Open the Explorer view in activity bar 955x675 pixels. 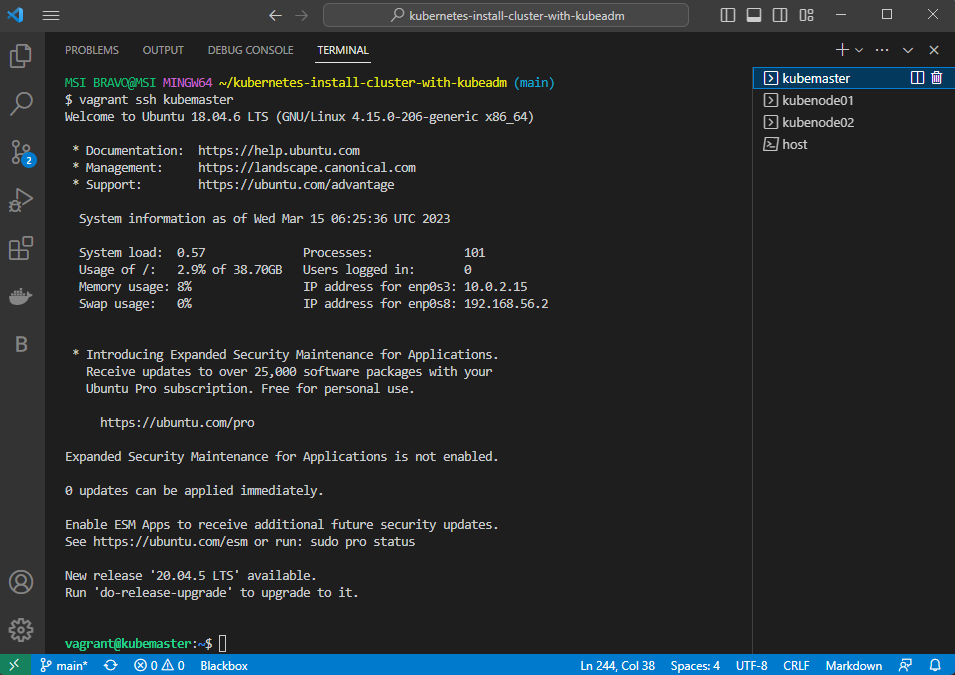(x=21, y=56)
